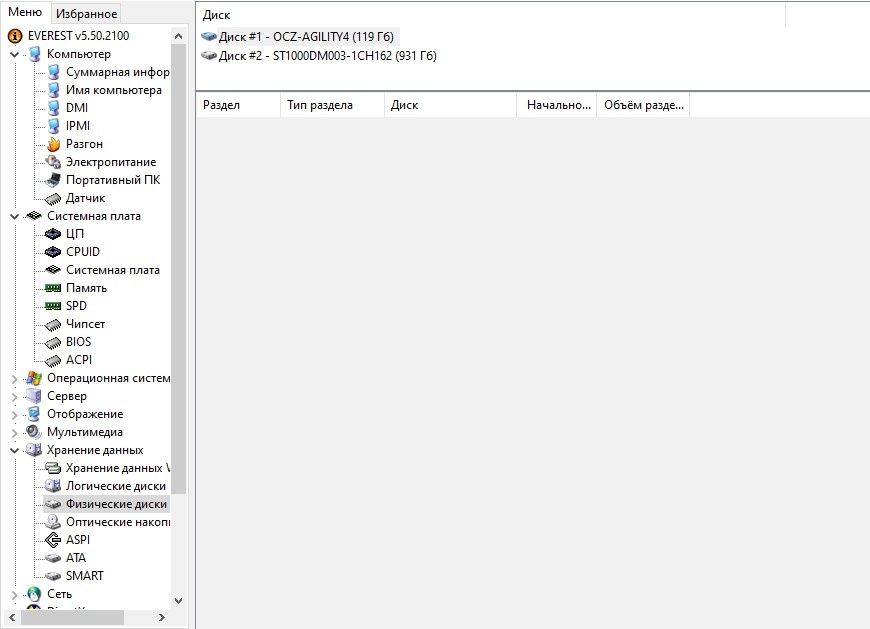Click the Электропитание power icon
The width and height of the screenshot is (870, 629).
tap(53, 162)
